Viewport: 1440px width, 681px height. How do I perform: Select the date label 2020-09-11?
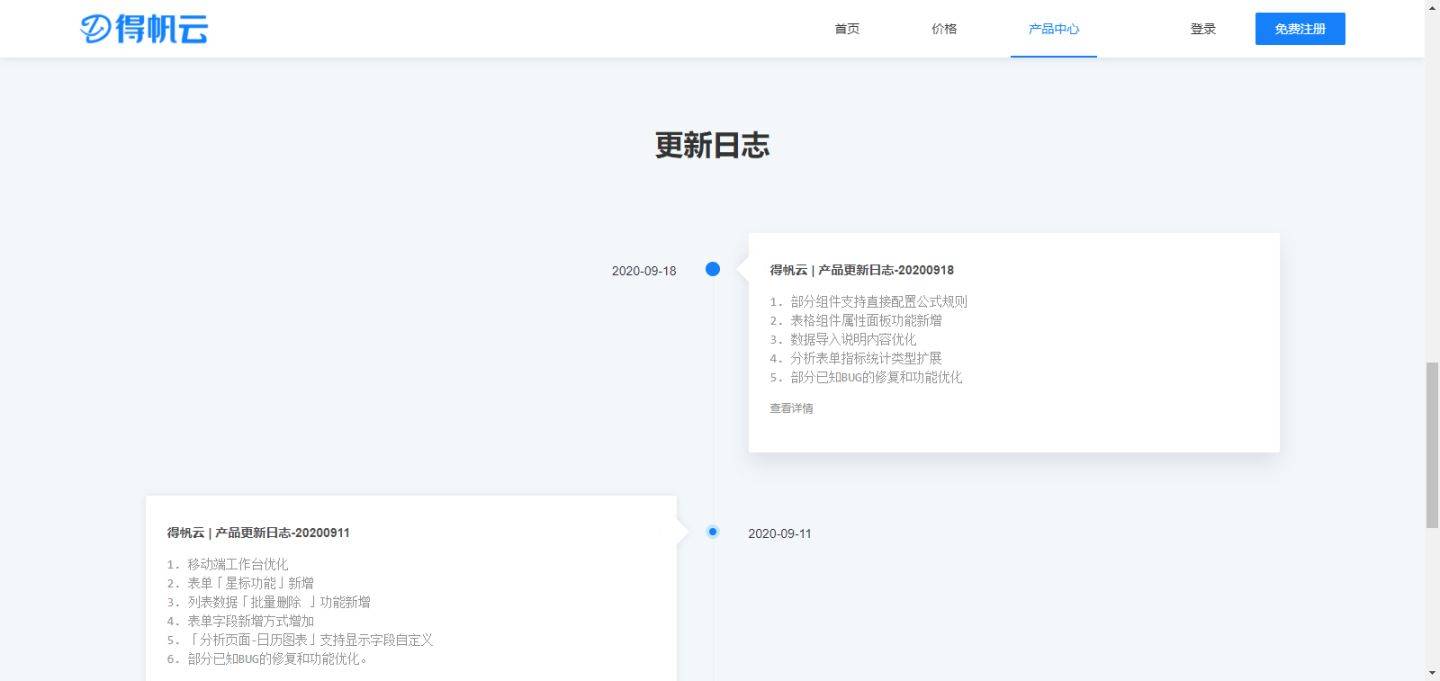(779, 533)
